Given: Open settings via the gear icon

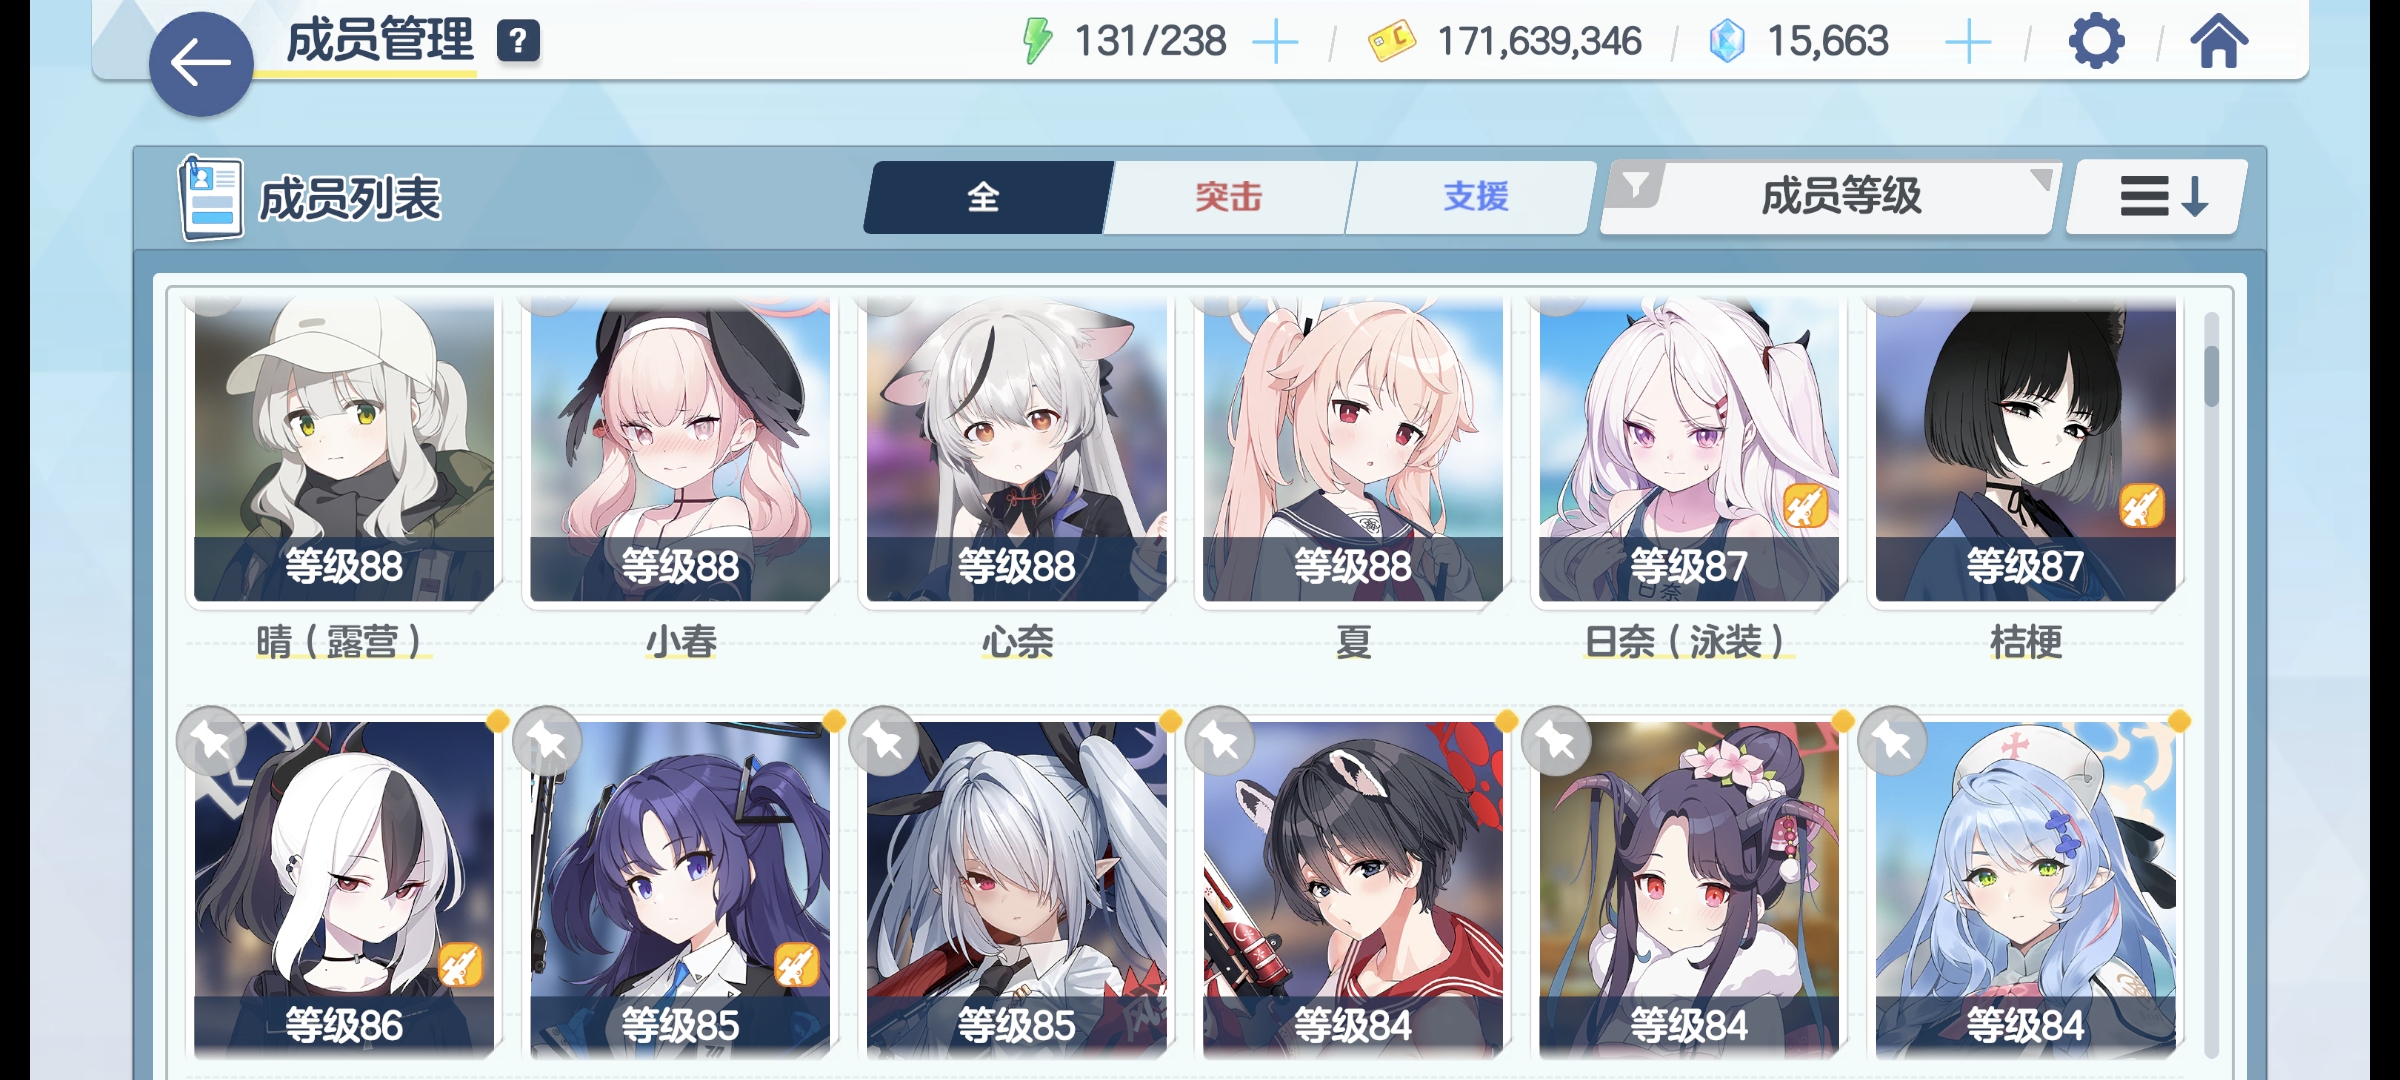Looking at the screenshot, I should coord(2095,42).
